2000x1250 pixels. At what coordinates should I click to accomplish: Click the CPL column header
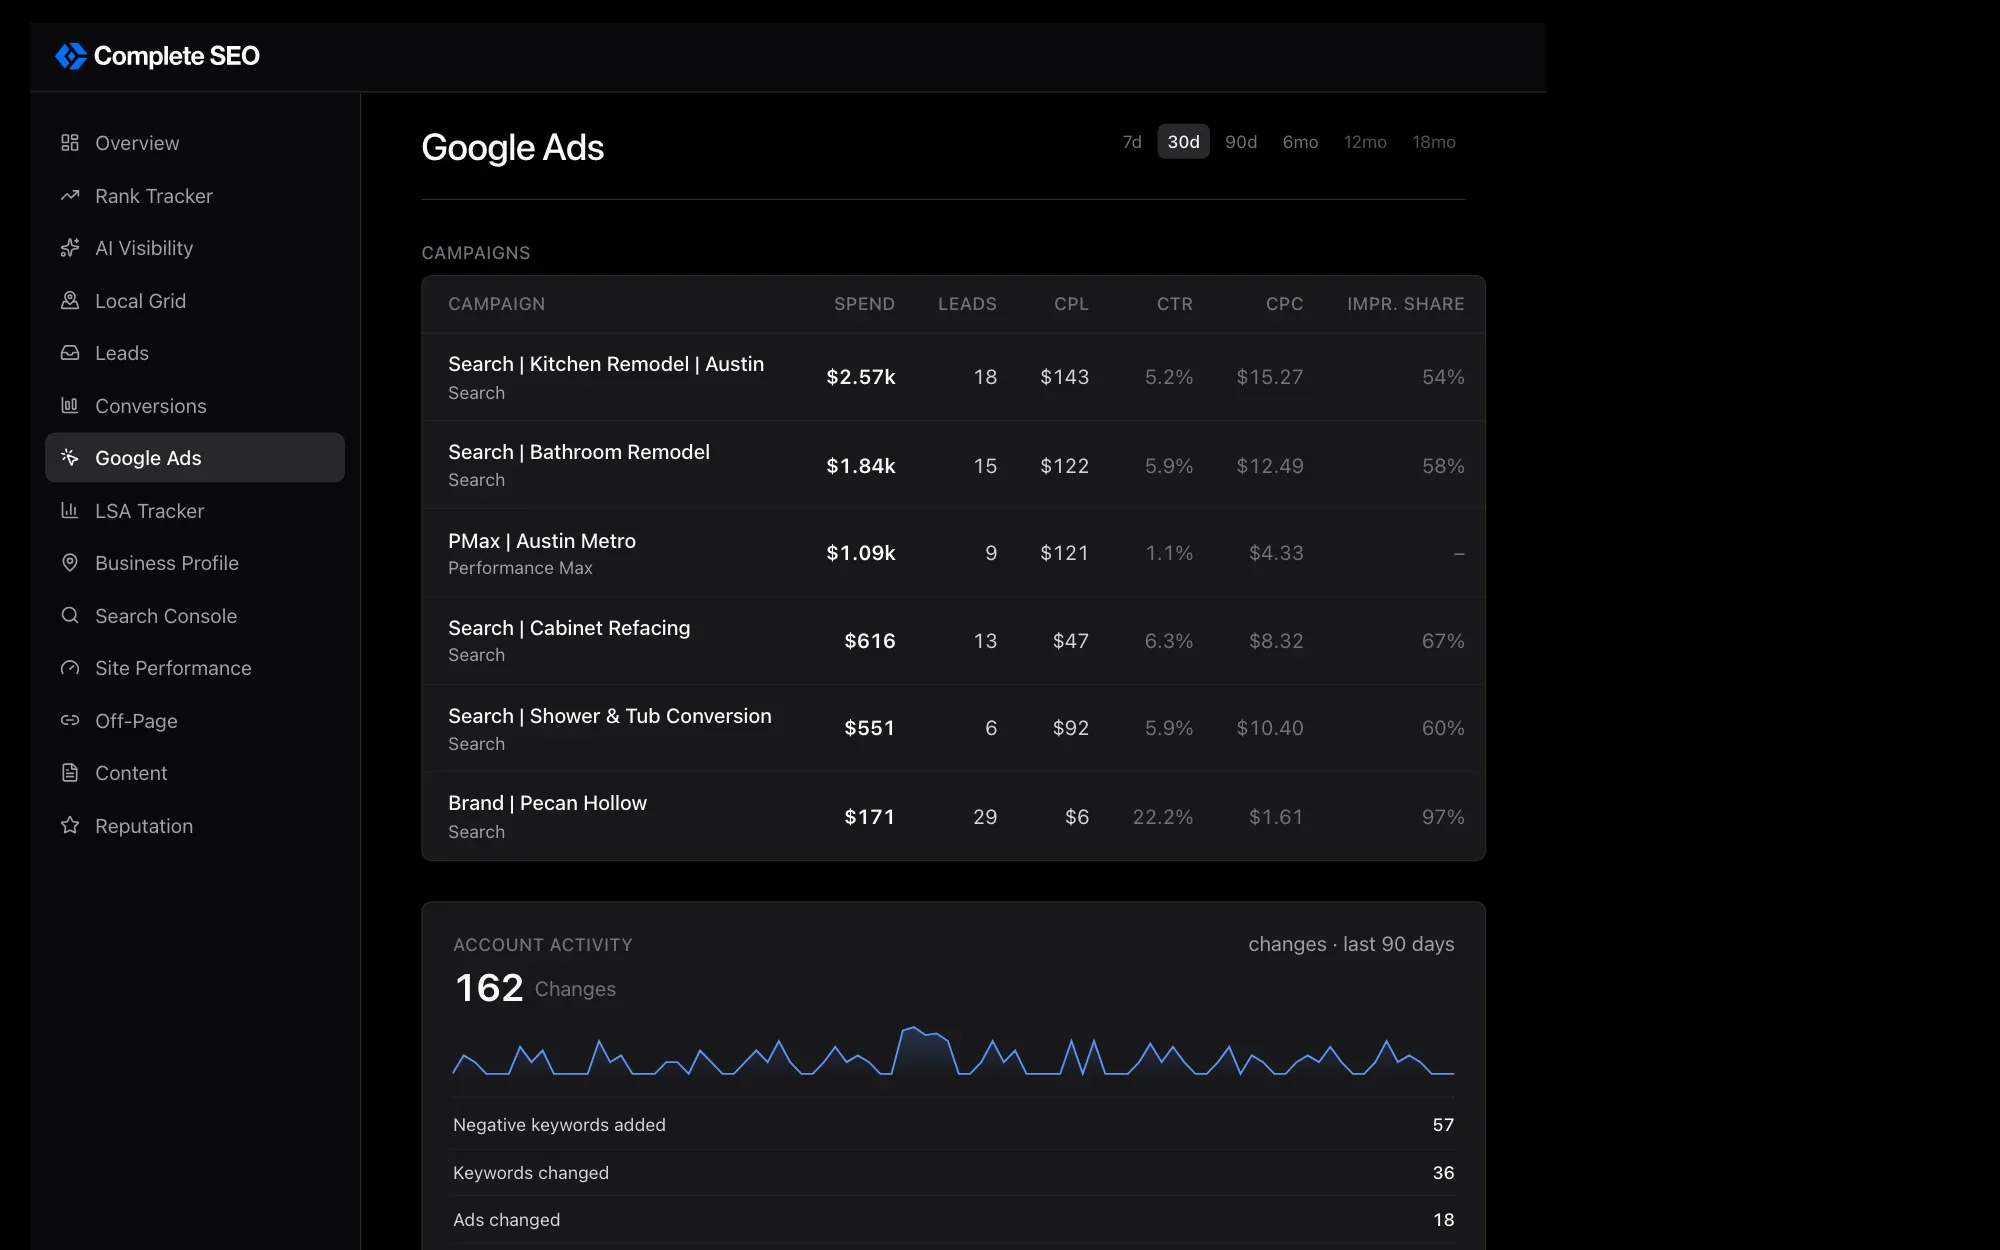[1071, 304]
